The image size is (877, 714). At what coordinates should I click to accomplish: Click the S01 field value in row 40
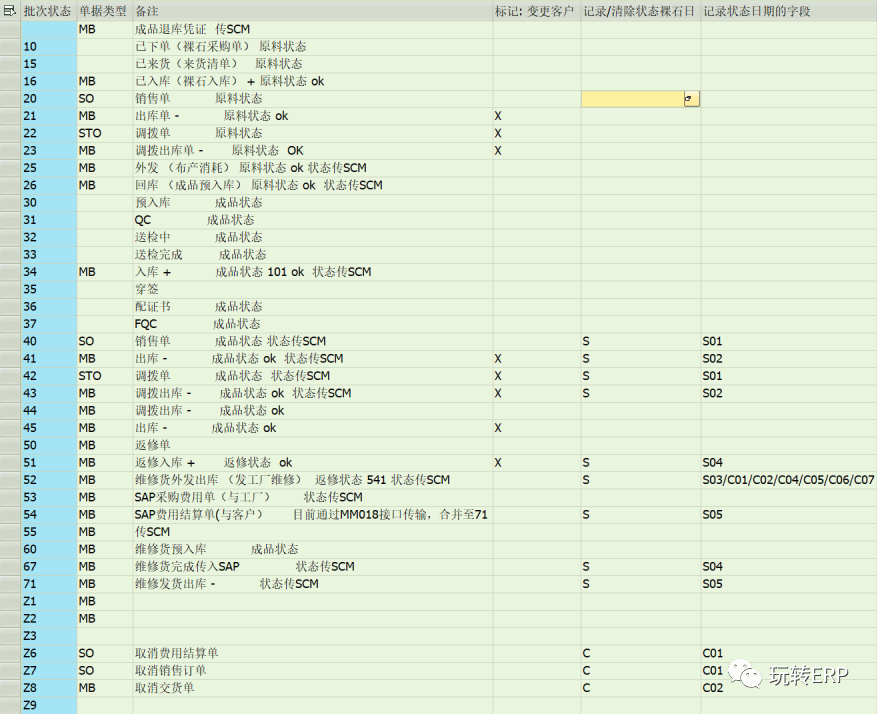[x=713, y=341]
